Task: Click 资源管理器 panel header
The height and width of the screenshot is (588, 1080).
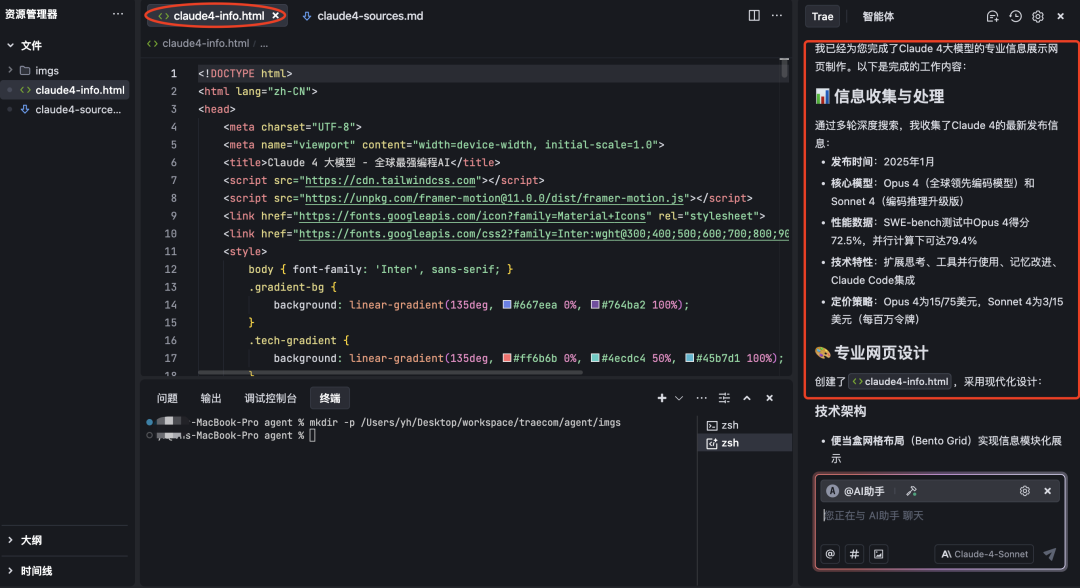Action: pyautogui.click(x=31, y=14)
